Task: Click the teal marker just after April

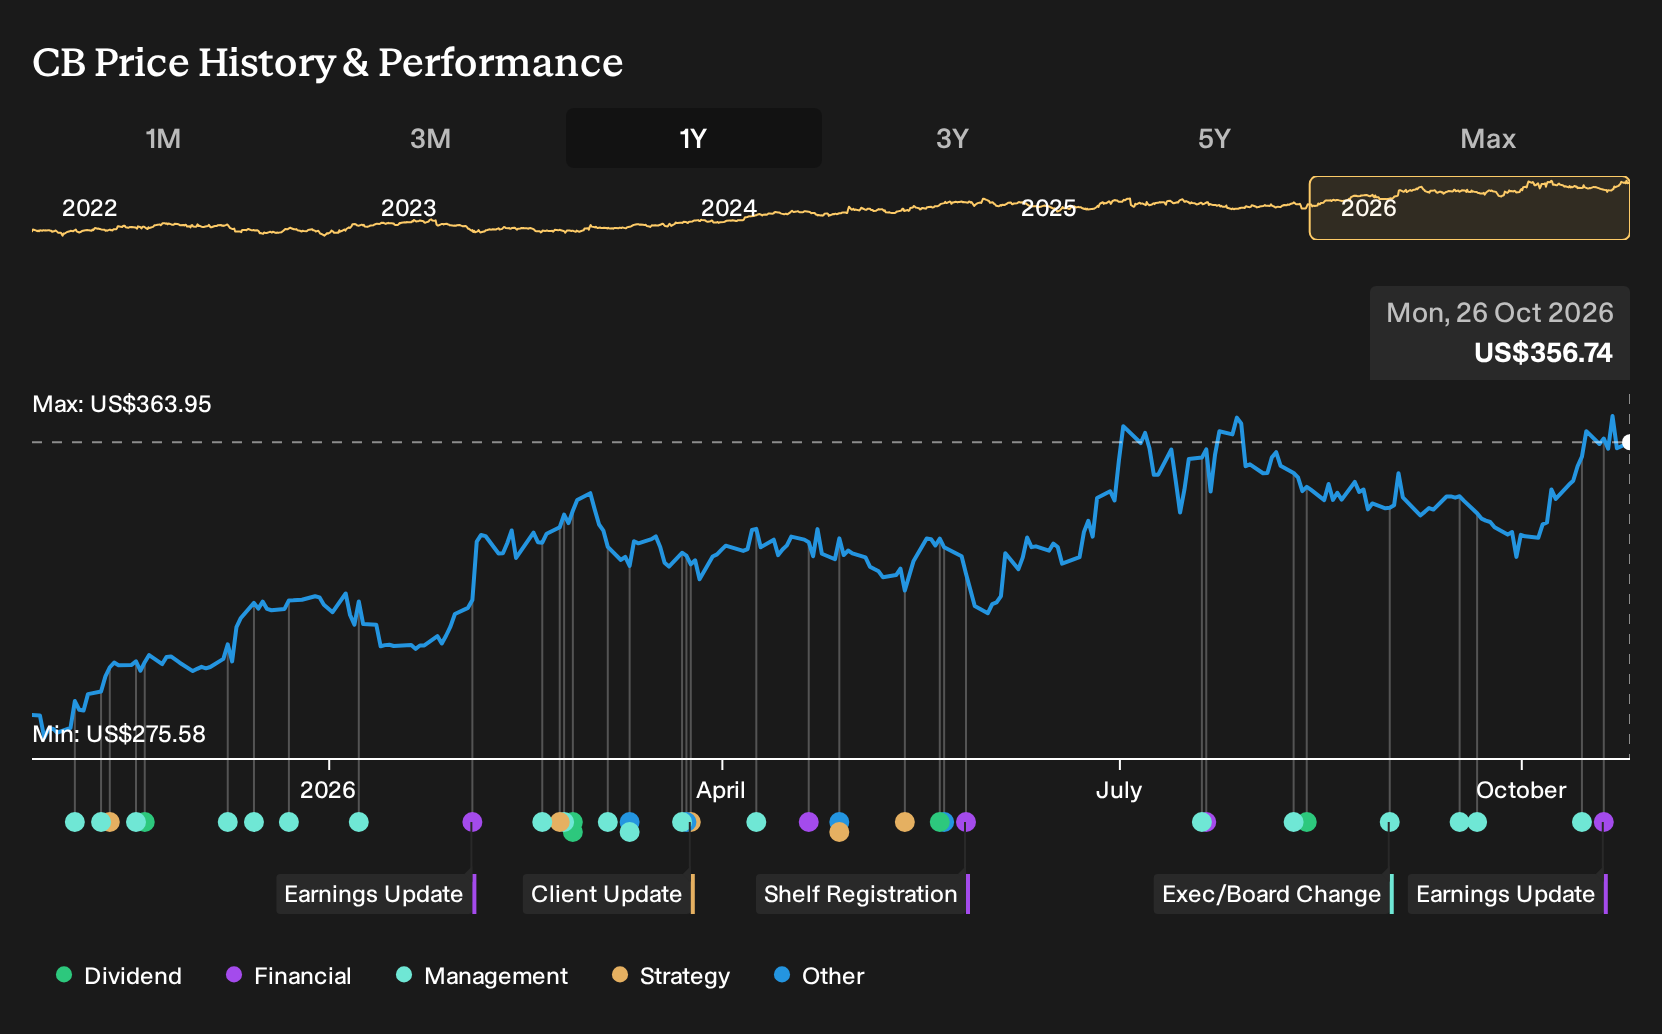Action: [756, 822]
